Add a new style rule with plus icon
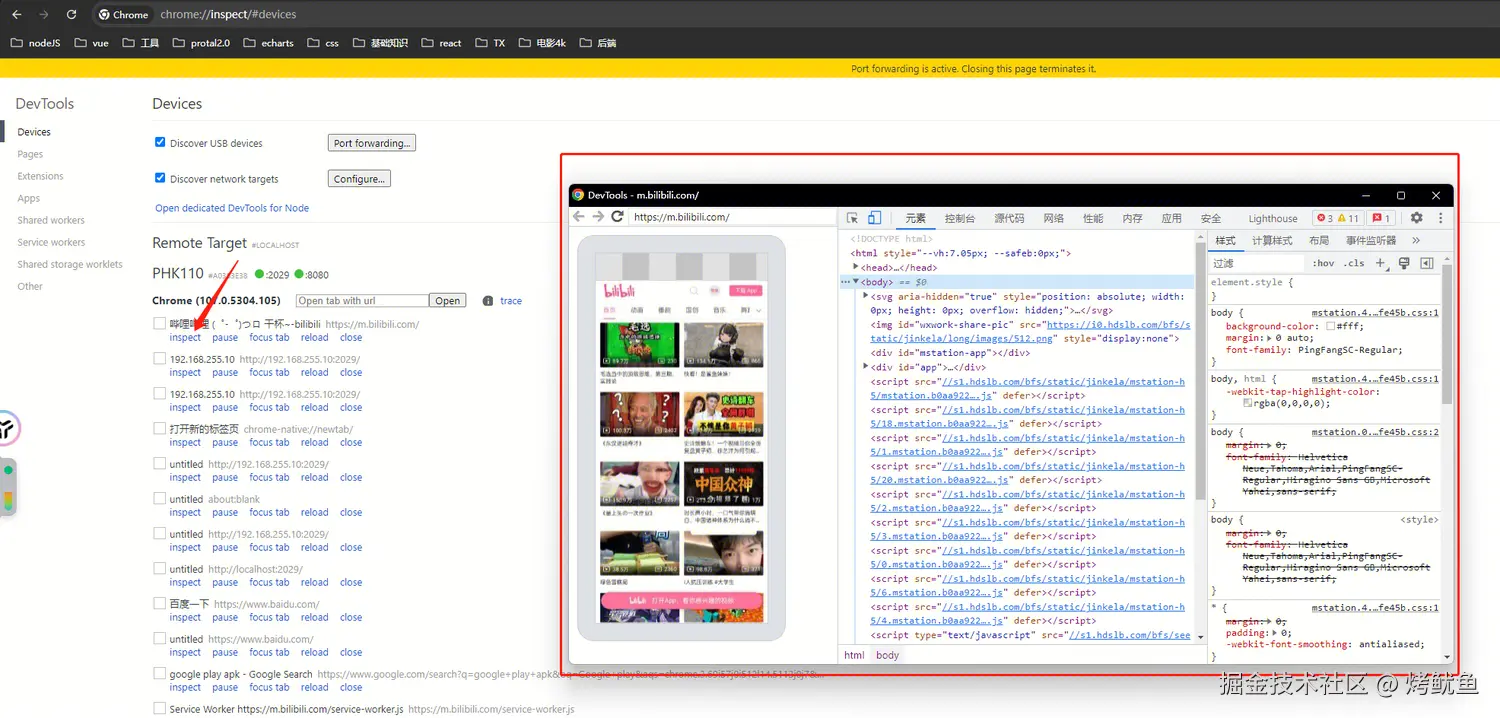 pos(1381,263)
